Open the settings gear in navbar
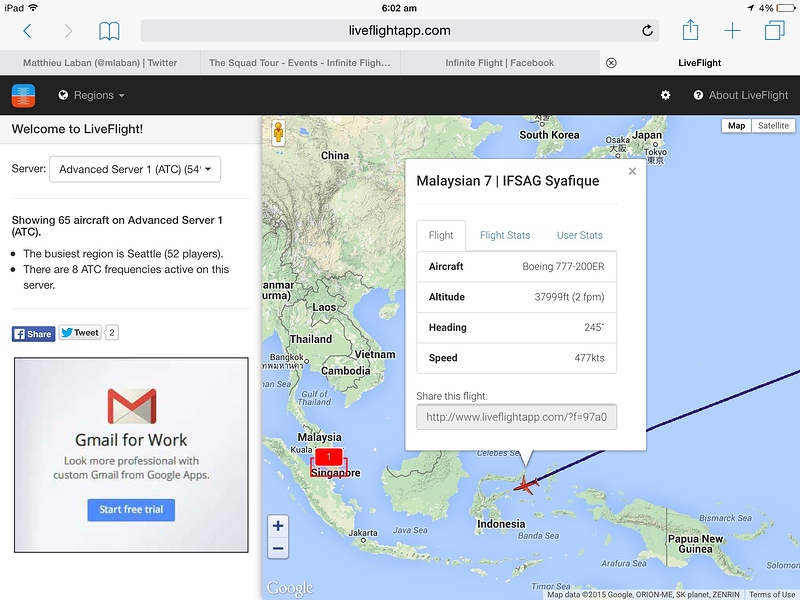The width and height of the screenshot is (800, 600). click(x=665, y=95)
